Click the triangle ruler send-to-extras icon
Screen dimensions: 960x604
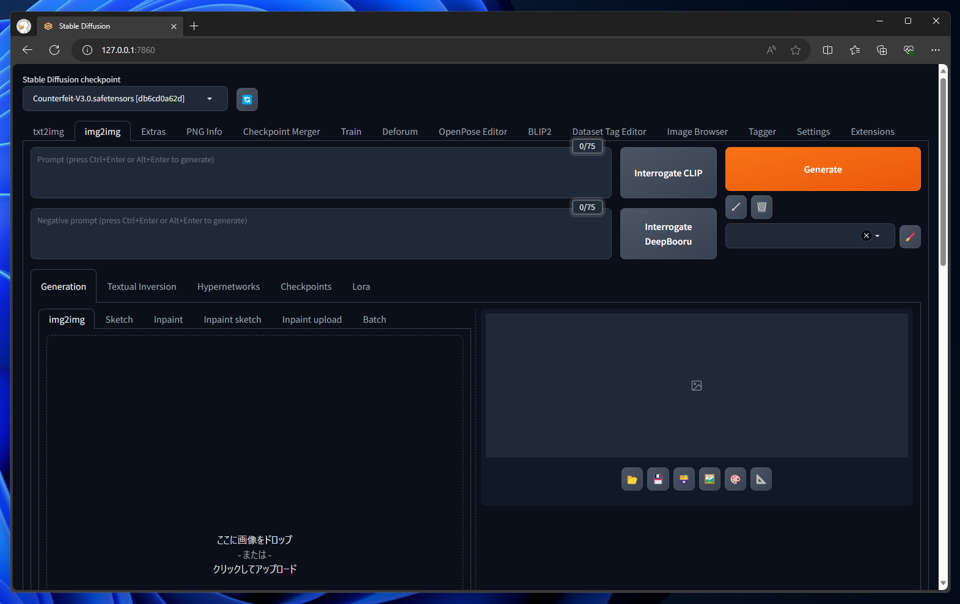coord(761,479)
